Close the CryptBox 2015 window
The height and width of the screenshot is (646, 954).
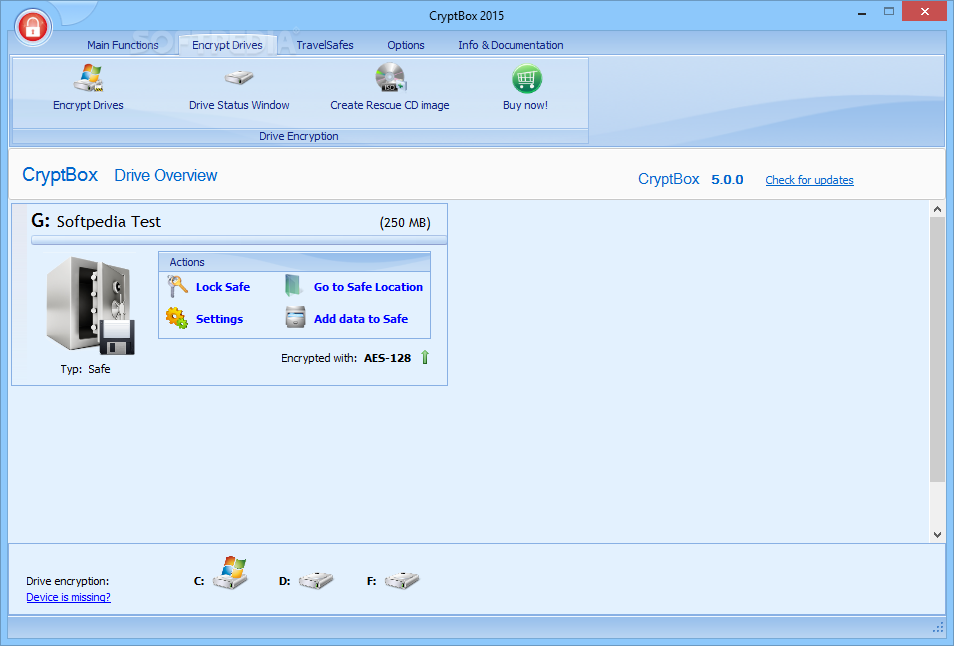coord(925,12)
